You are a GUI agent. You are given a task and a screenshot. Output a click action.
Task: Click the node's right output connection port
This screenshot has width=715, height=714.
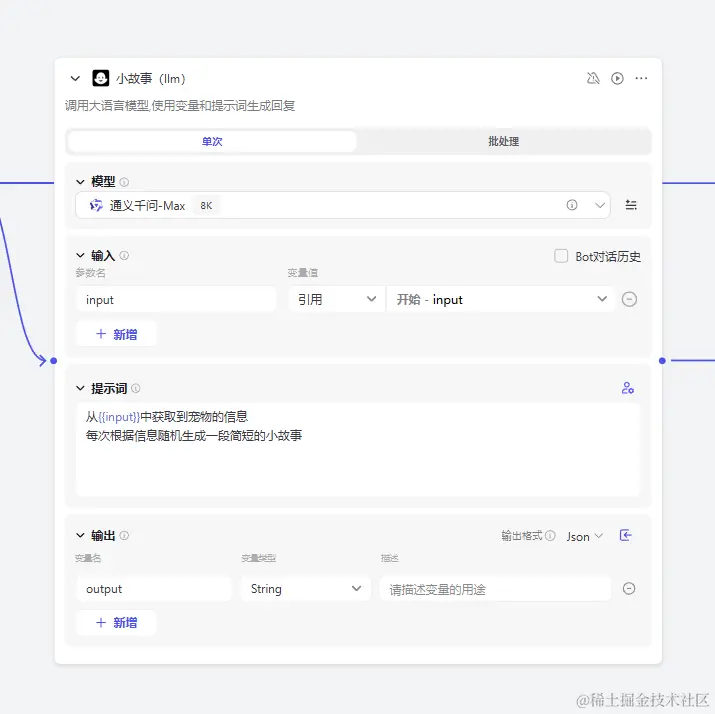pos(662,361)
